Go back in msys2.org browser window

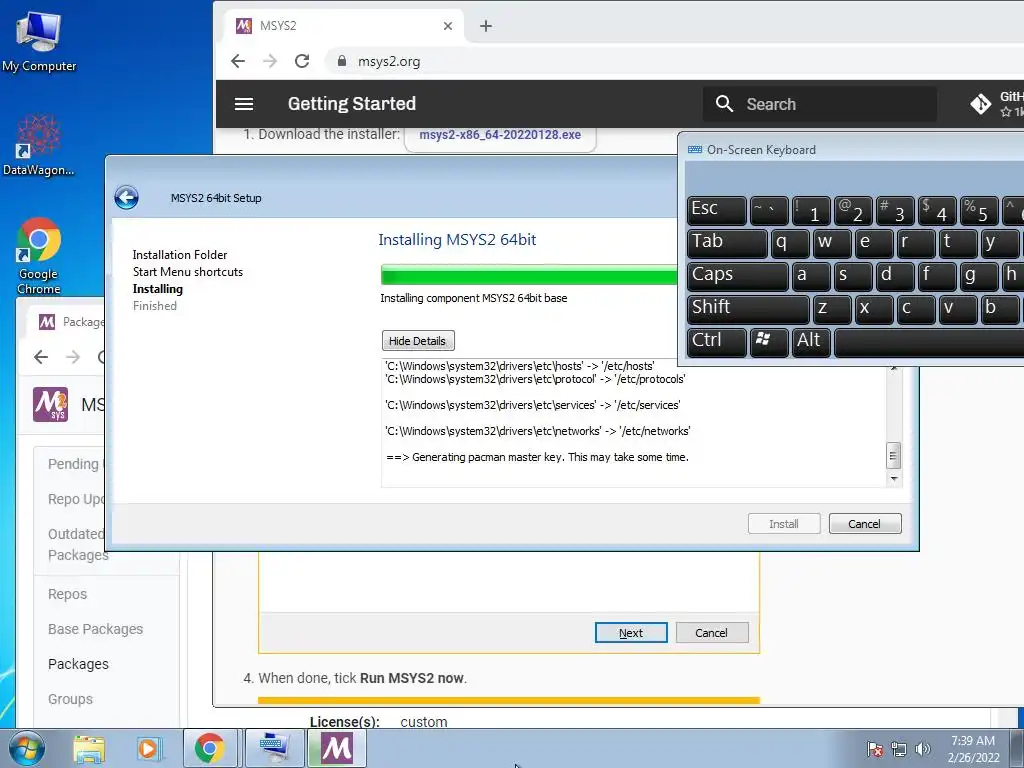[238, 61]
